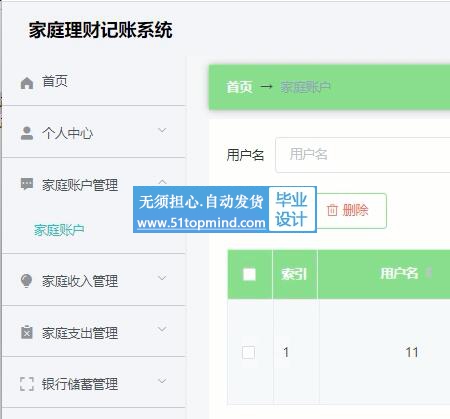This screenshot has width=450, height=419.
Task: Expand the 个人中心 chevron
Action: tap(162, 130)
